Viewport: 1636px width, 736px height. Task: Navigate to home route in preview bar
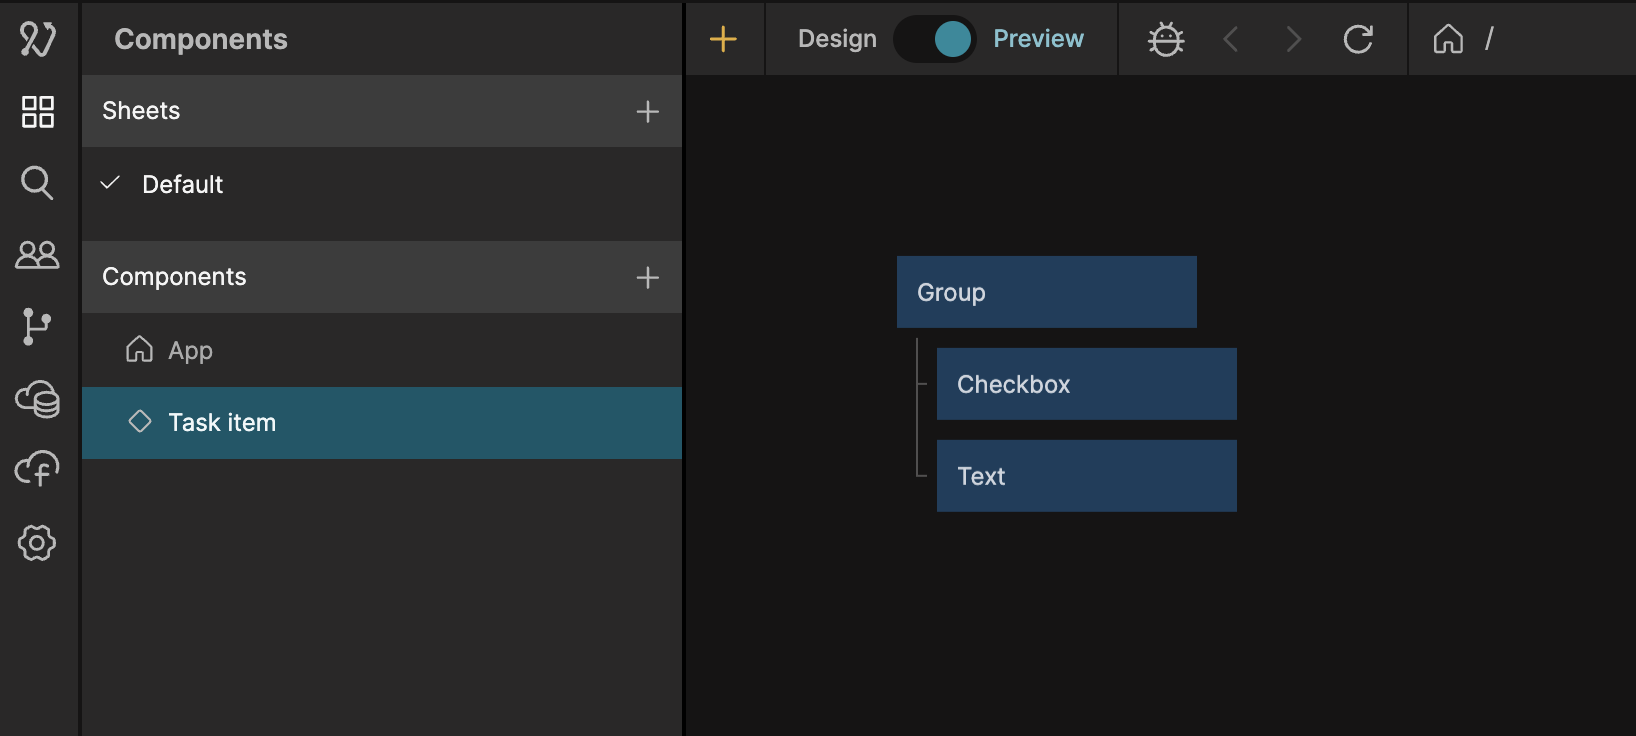(x=1448, y=39)
